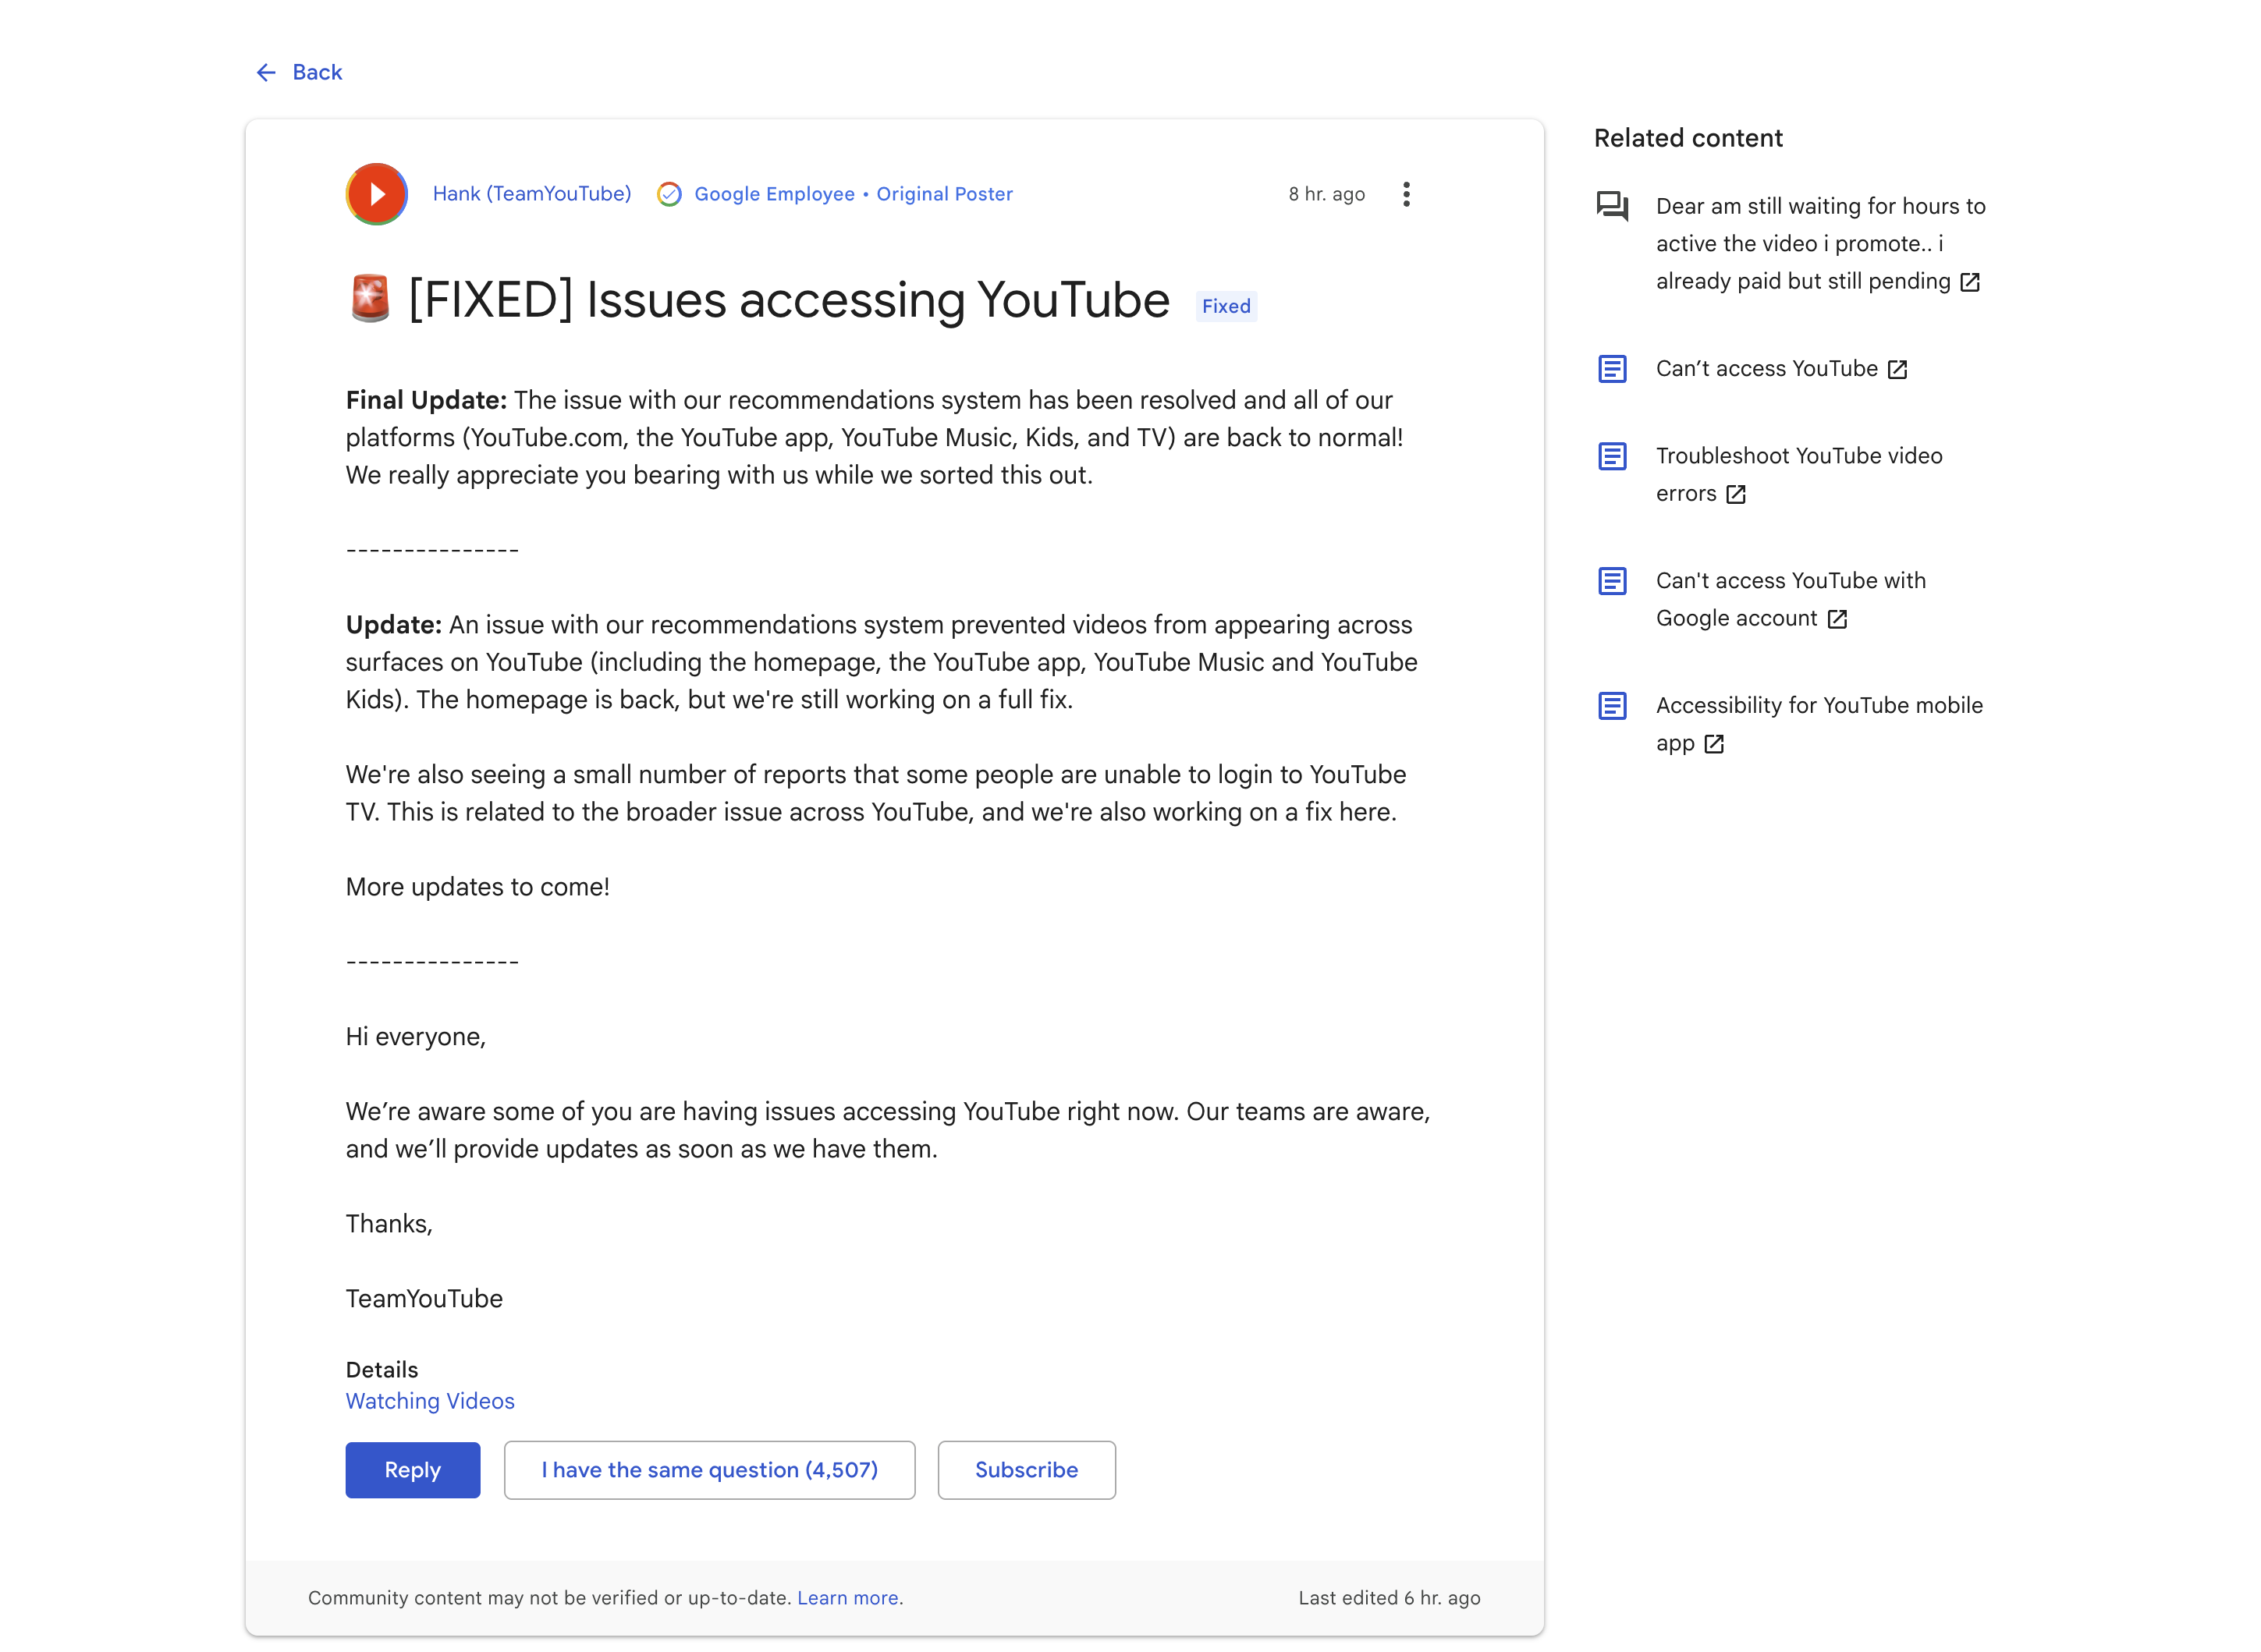Click the TeamYouTube channel avatar icon

(376, 193)
